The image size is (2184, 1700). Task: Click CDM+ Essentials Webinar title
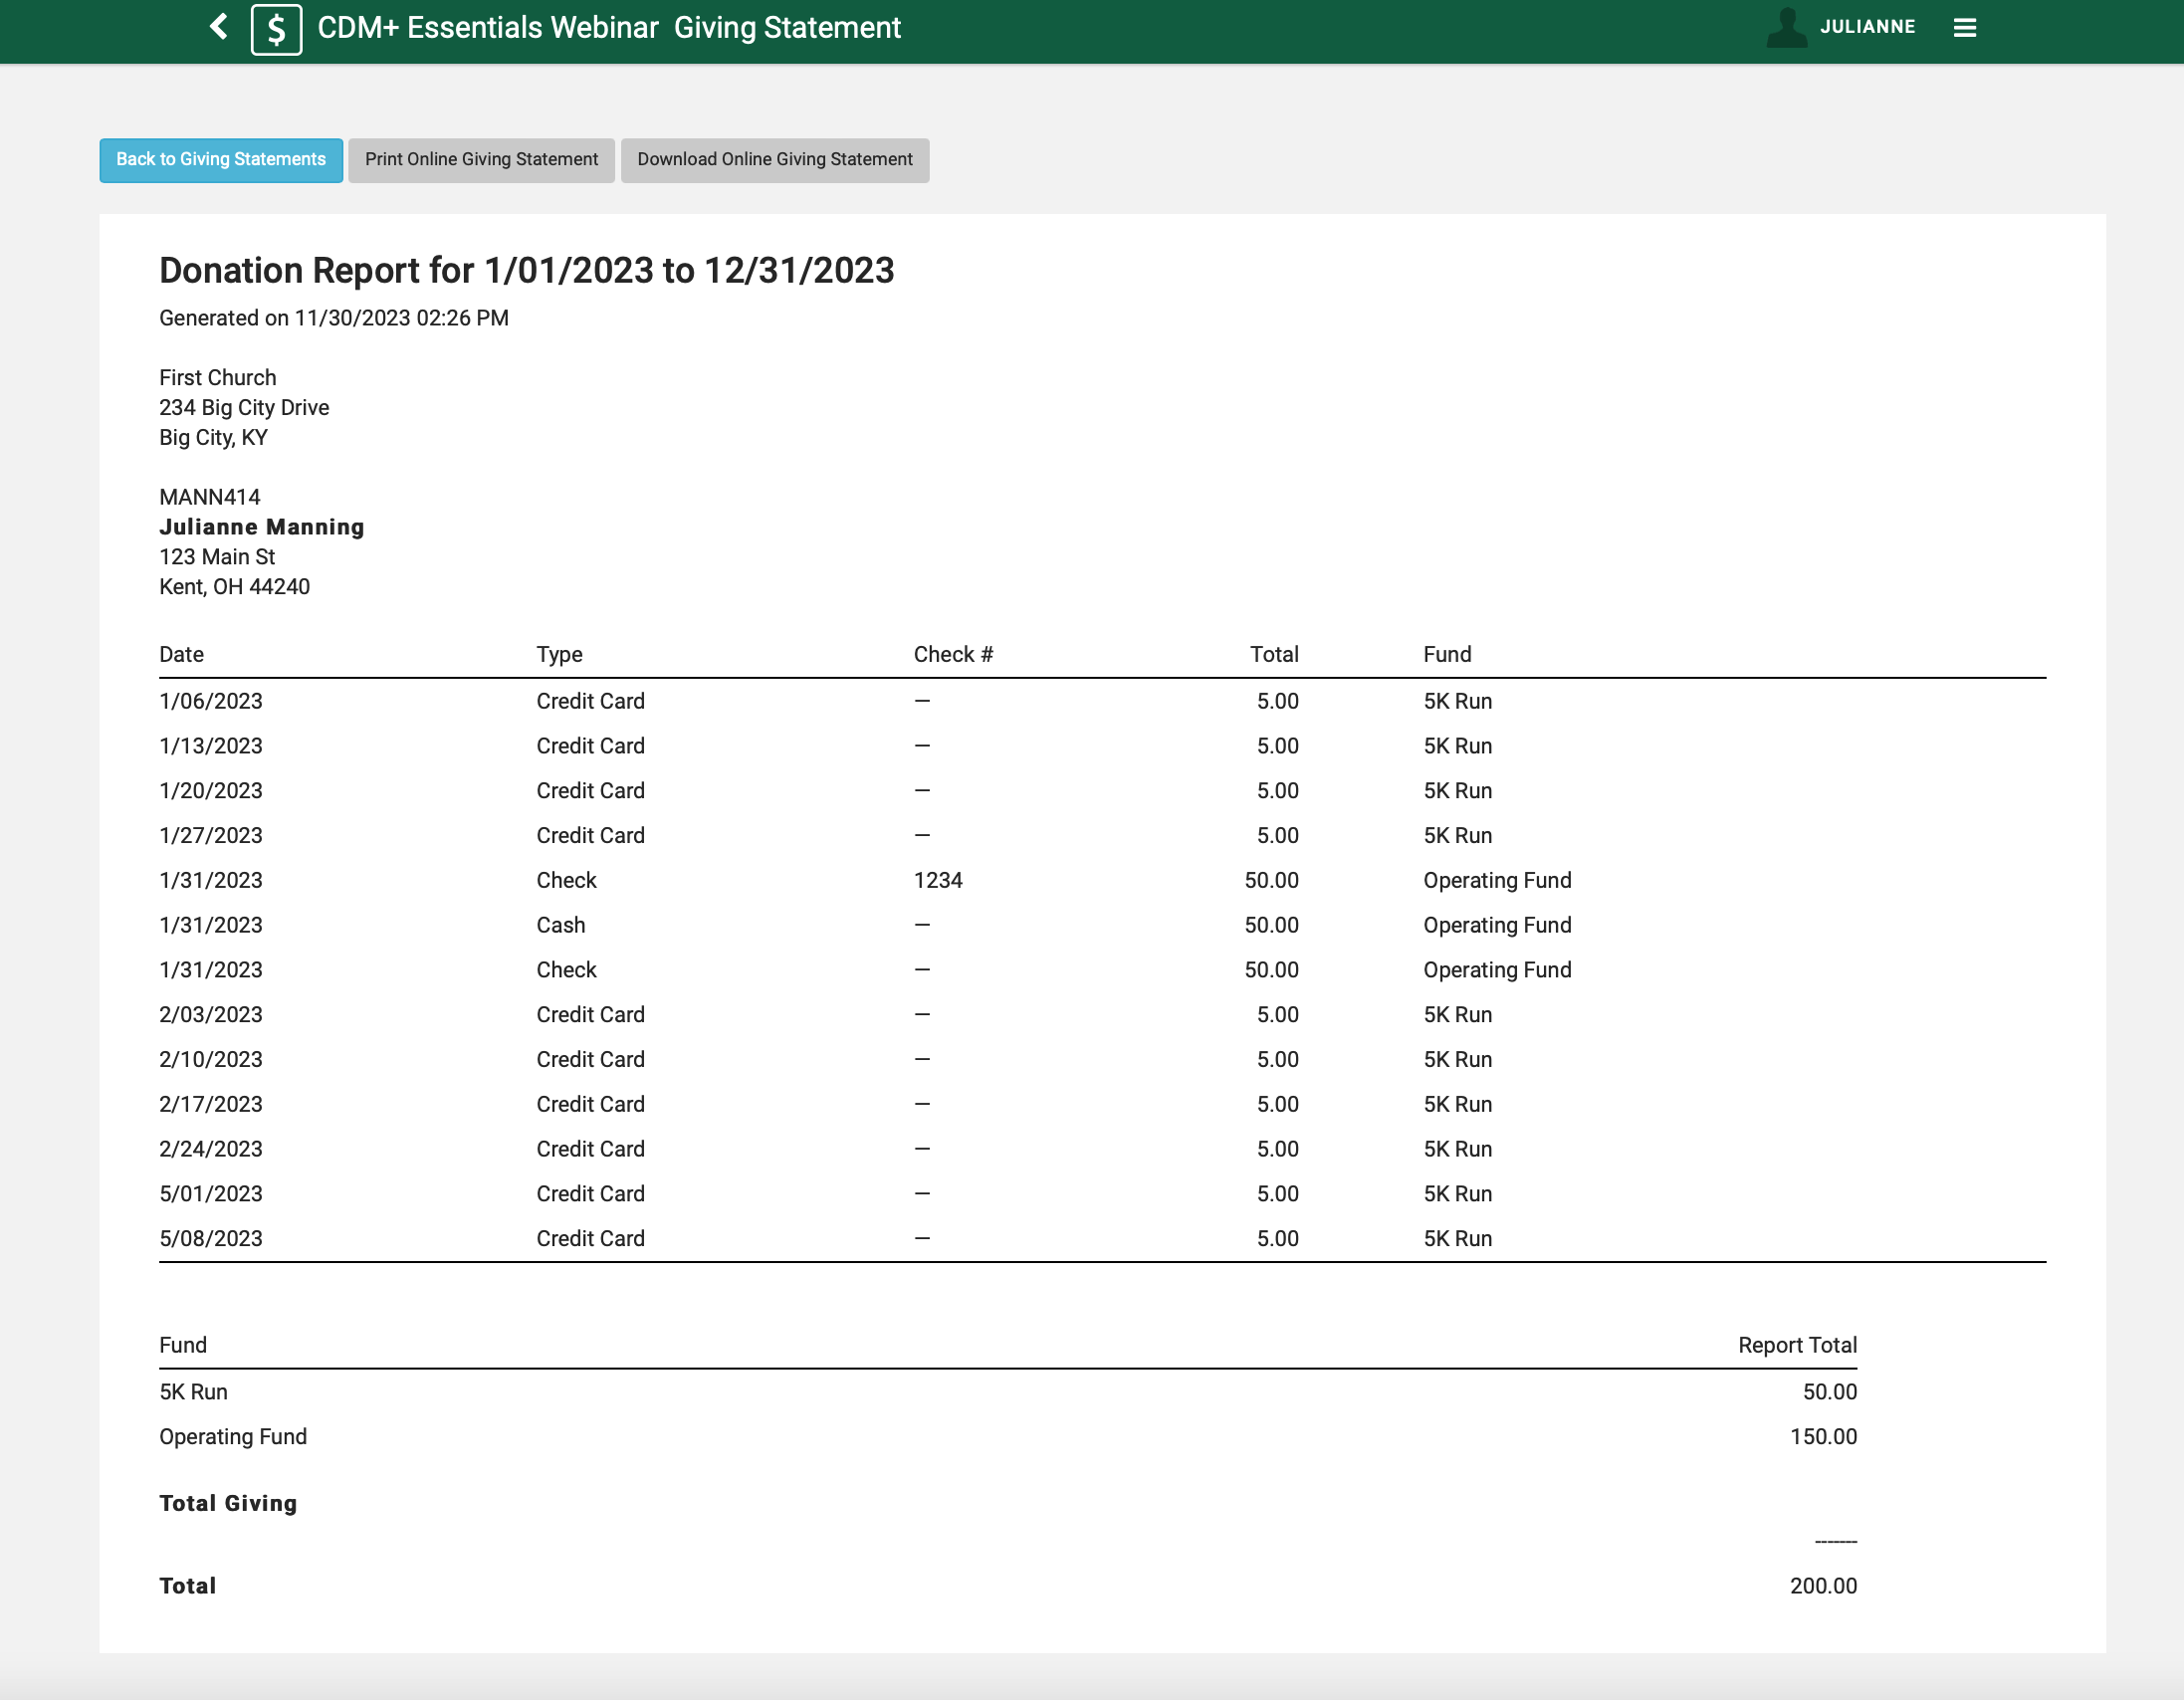click(x=488, y=28)
